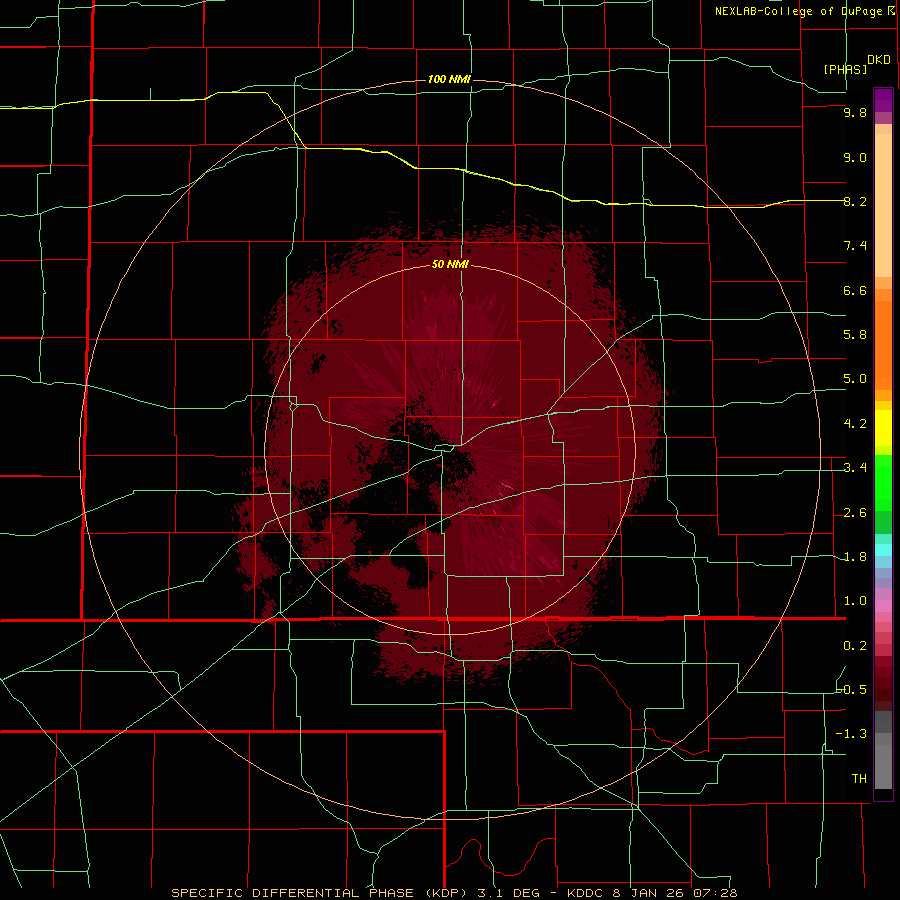This screenshot has height=900, width=900.
Task: Click the 5.0 scale value
Action: (x=855, y=379)
